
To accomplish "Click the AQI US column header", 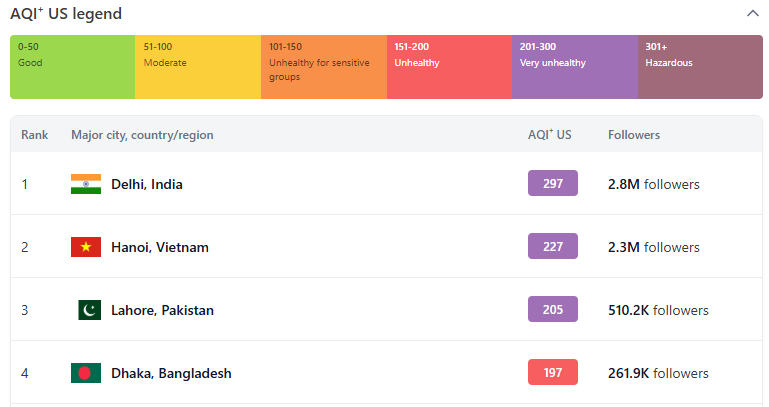I will click(x=549, y=134).
